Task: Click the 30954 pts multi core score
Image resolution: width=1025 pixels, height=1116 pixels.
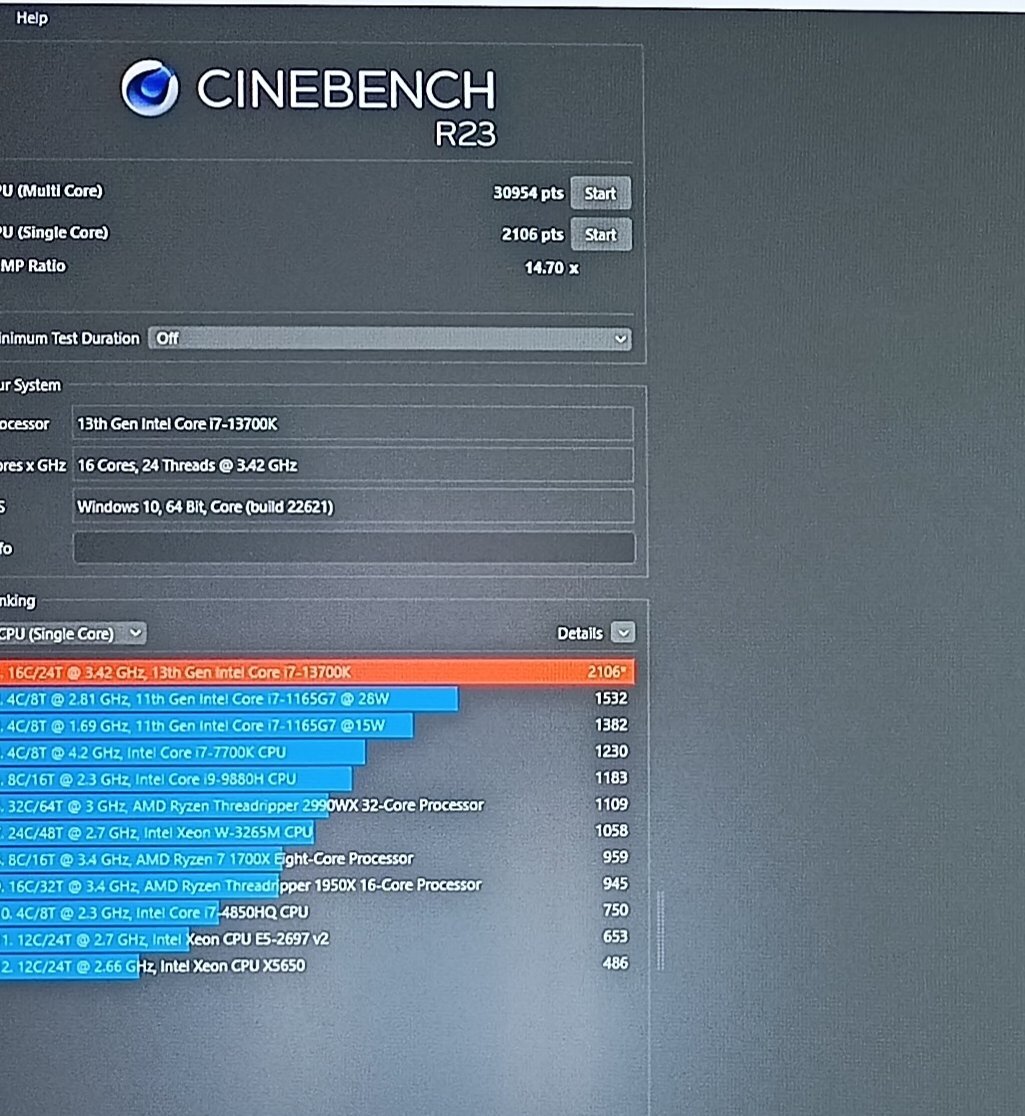Action: tap(528, 193)
